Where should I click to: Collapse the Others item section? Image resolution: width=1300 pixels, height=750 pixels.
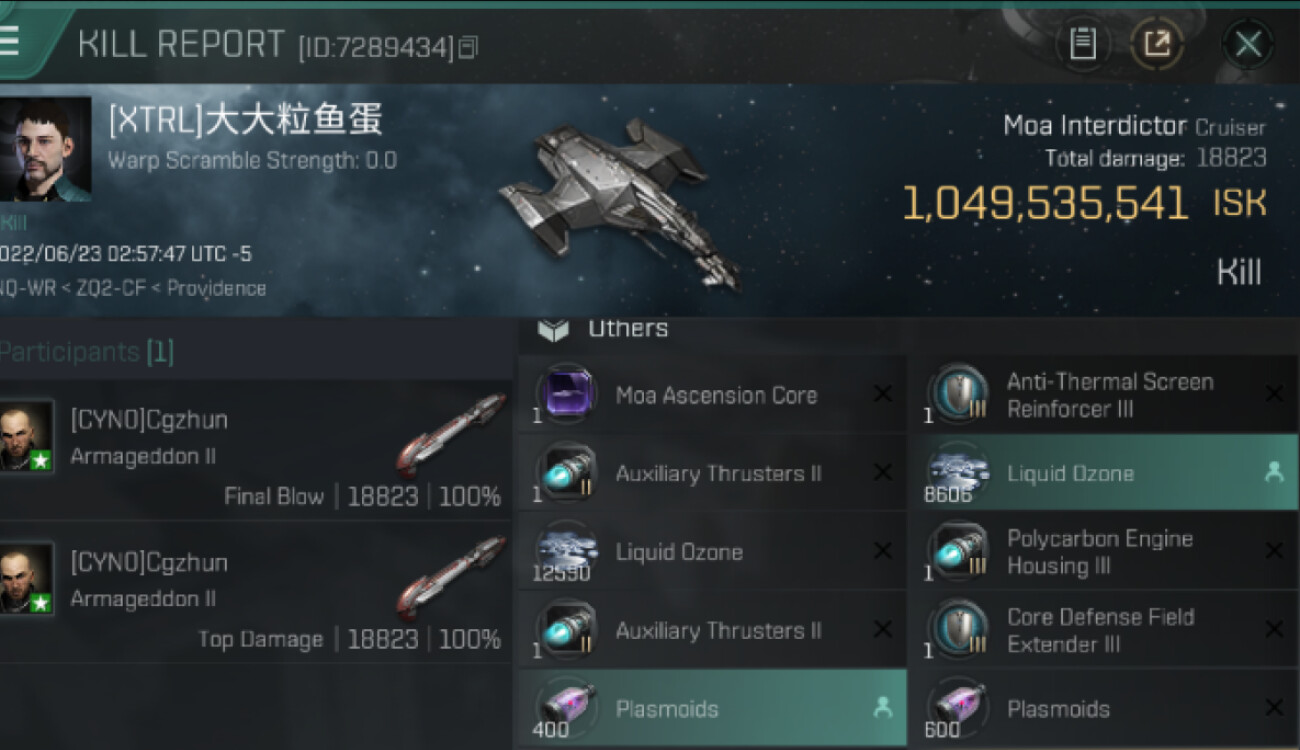553,329
